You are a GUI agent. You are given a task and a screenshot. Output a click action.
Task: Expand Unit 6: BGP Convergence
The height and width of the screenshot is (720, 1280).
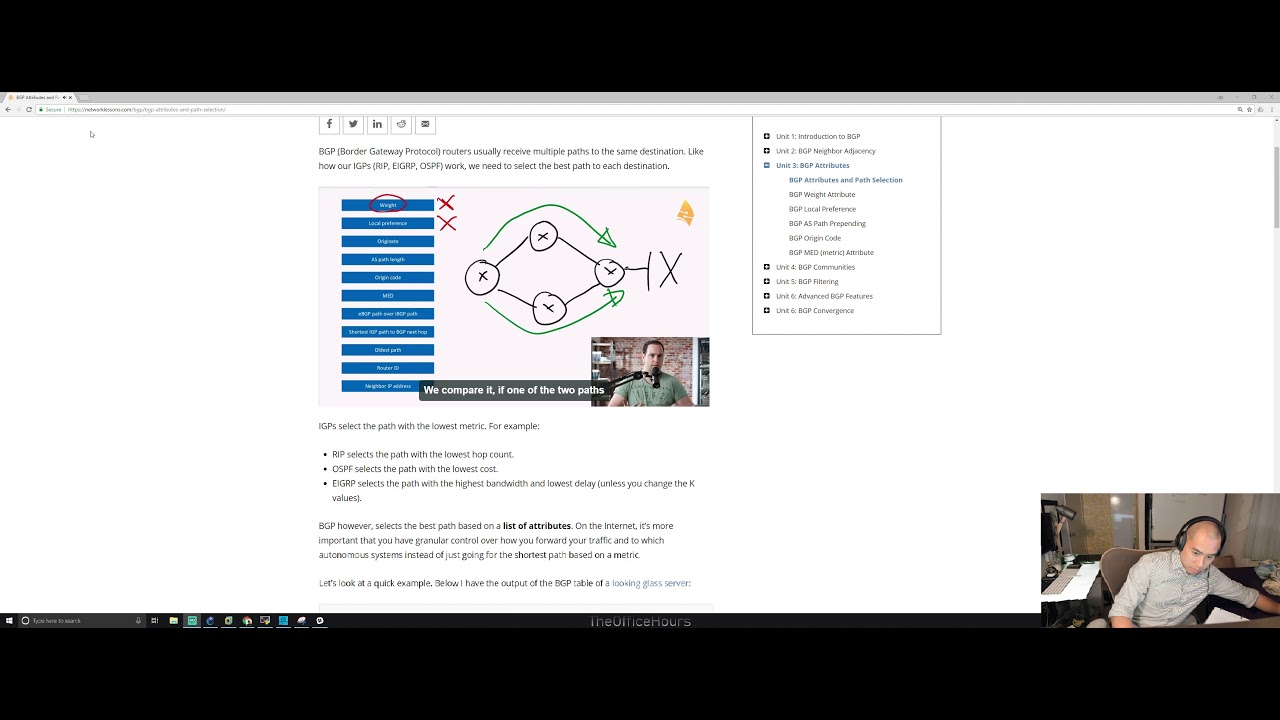767,310
